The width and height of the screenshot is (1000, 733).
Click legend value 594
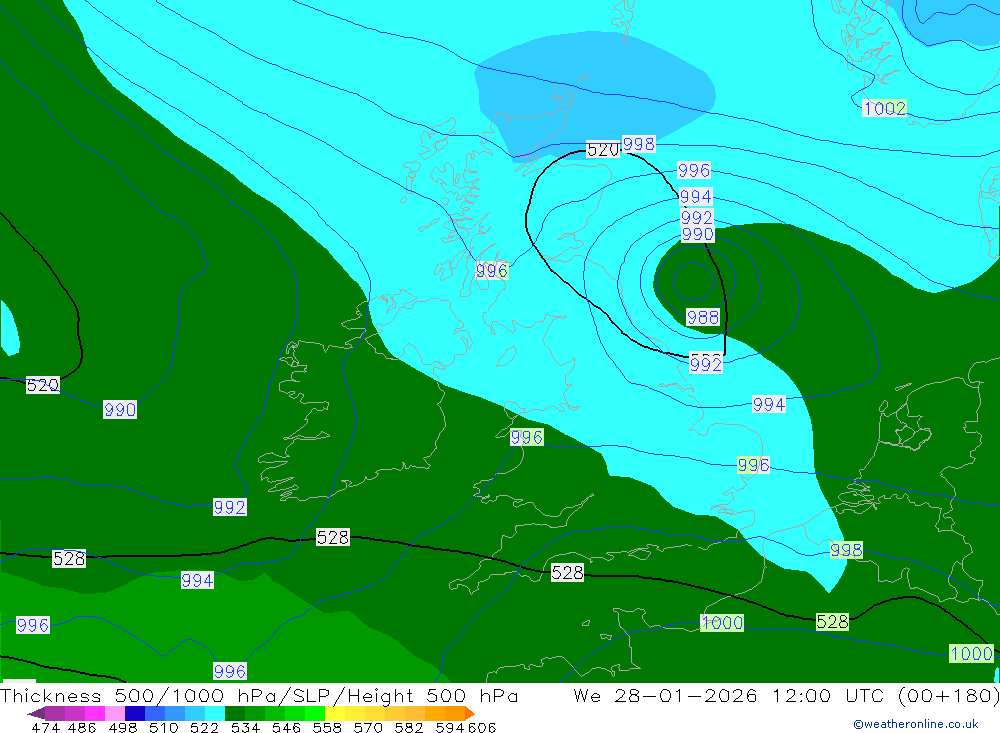pos(449,728)
